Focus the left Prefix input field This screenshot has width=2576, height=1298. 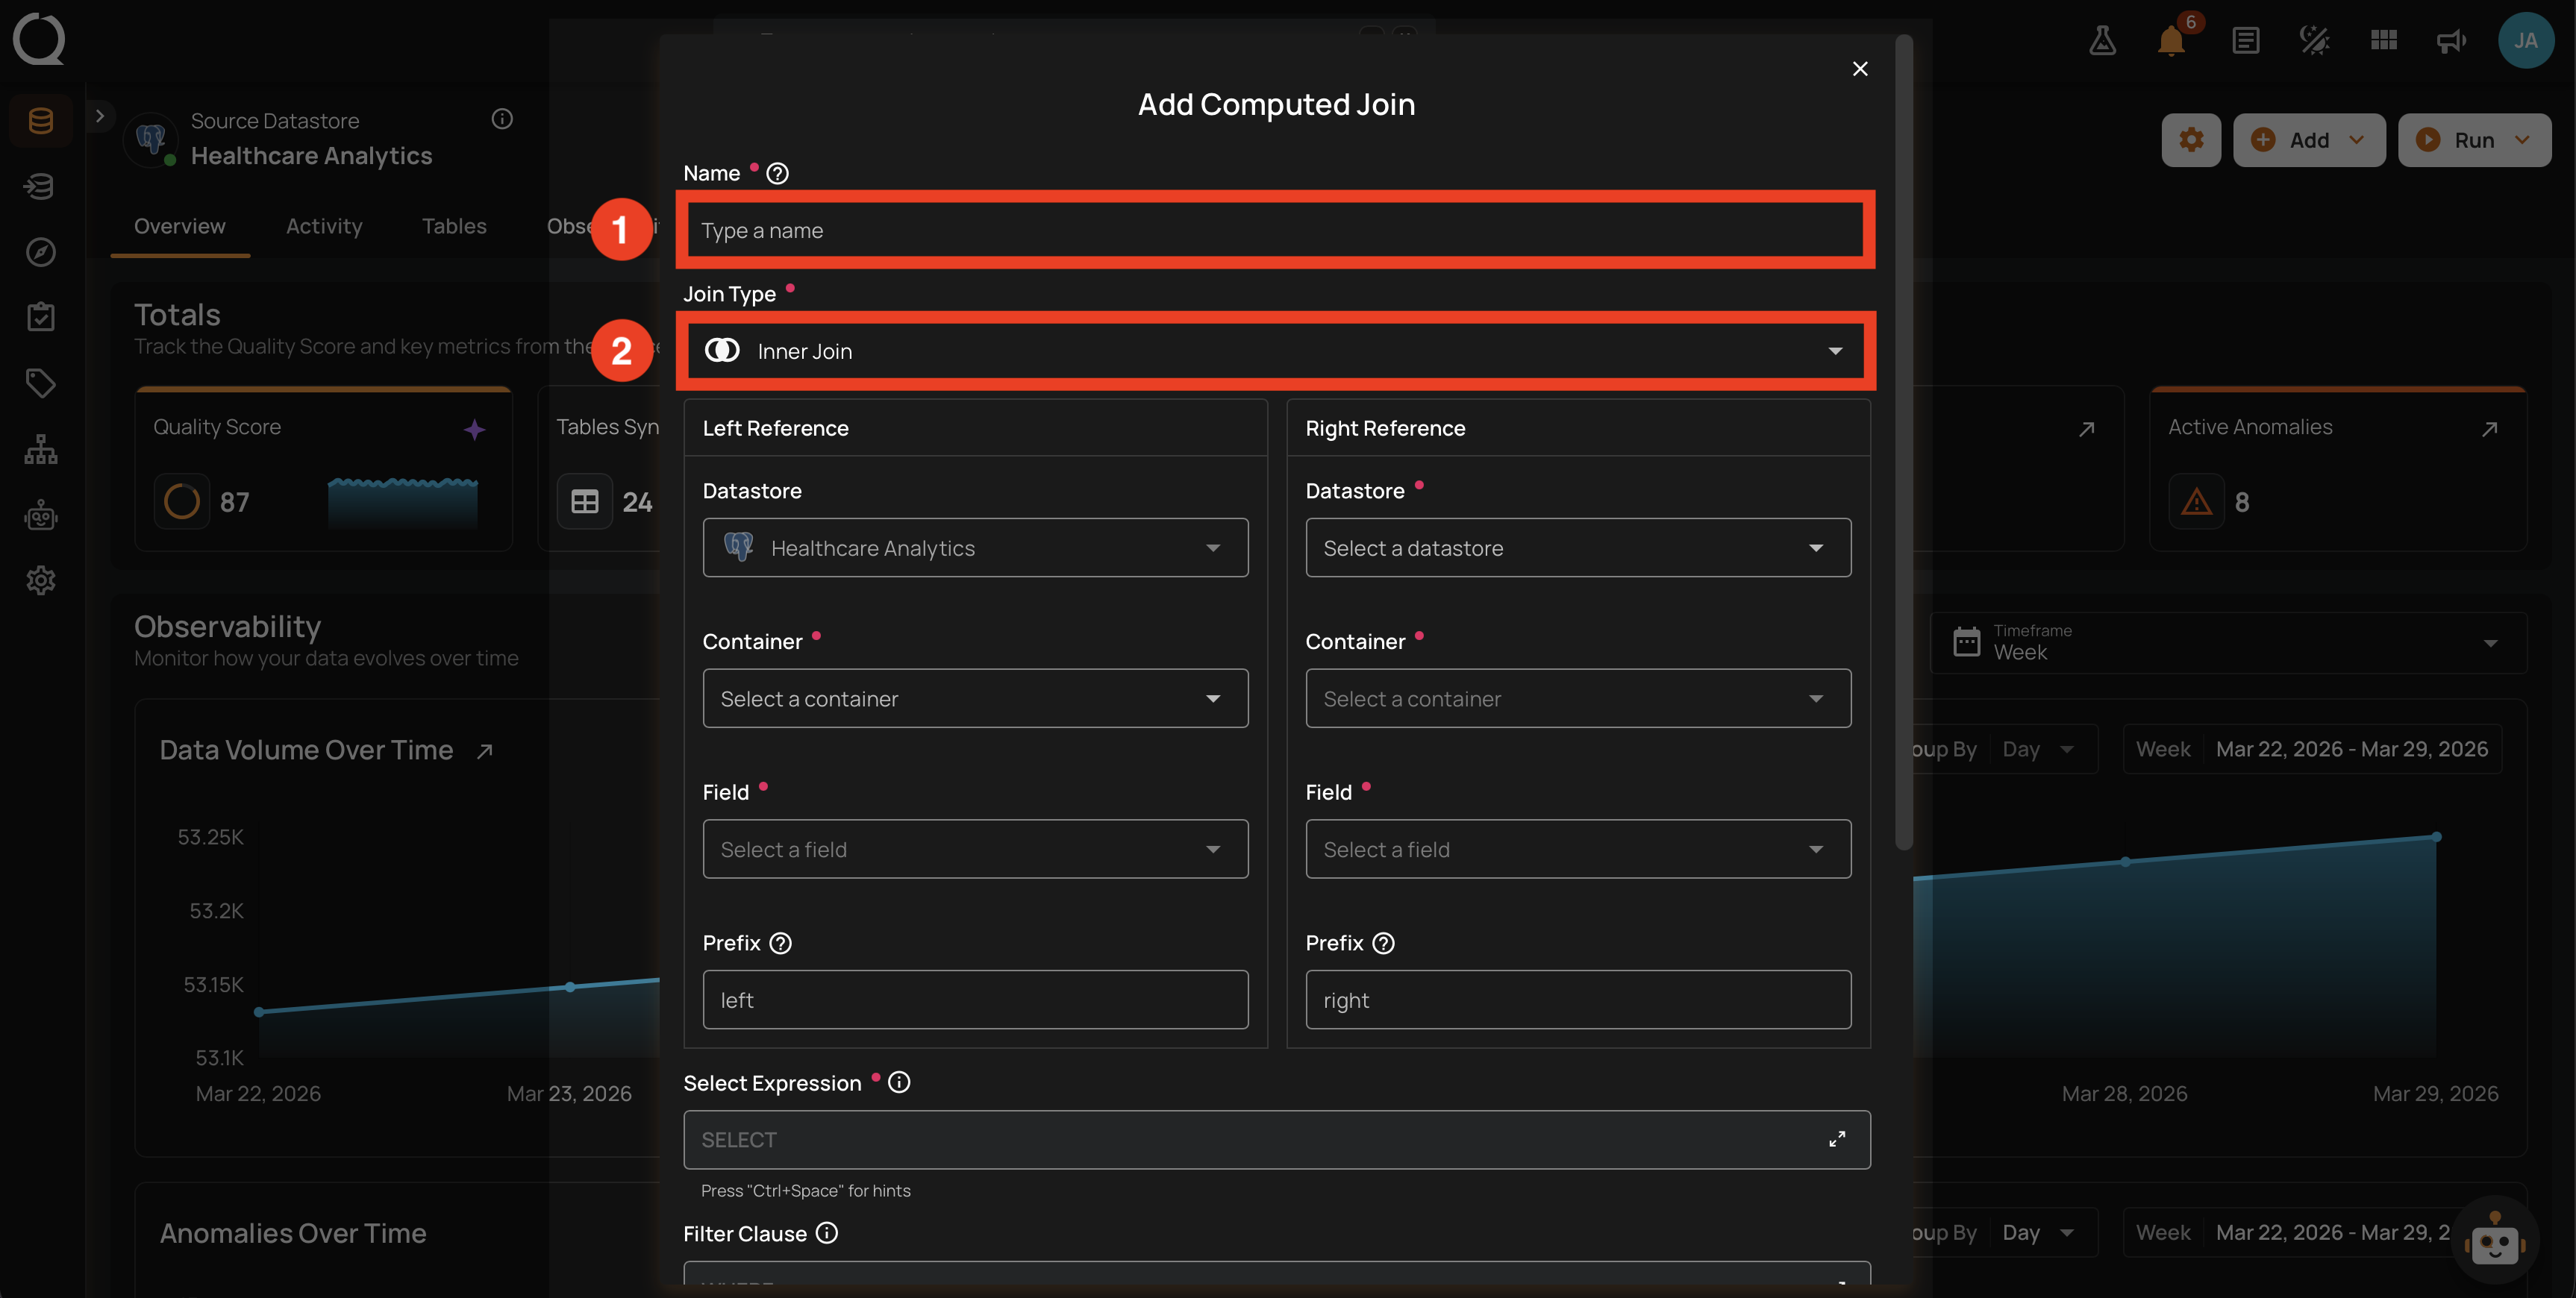(x=975, y=1000)
